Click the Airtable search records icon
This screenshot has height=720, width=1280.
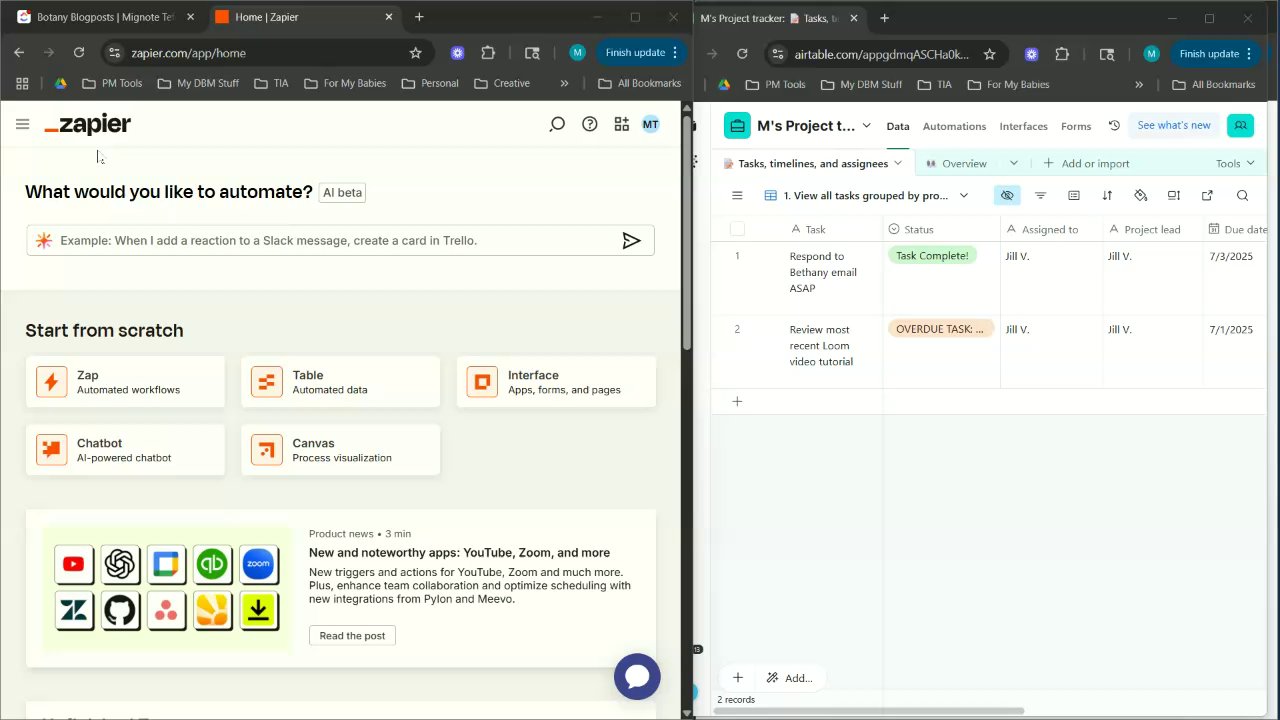[1242, 196]
